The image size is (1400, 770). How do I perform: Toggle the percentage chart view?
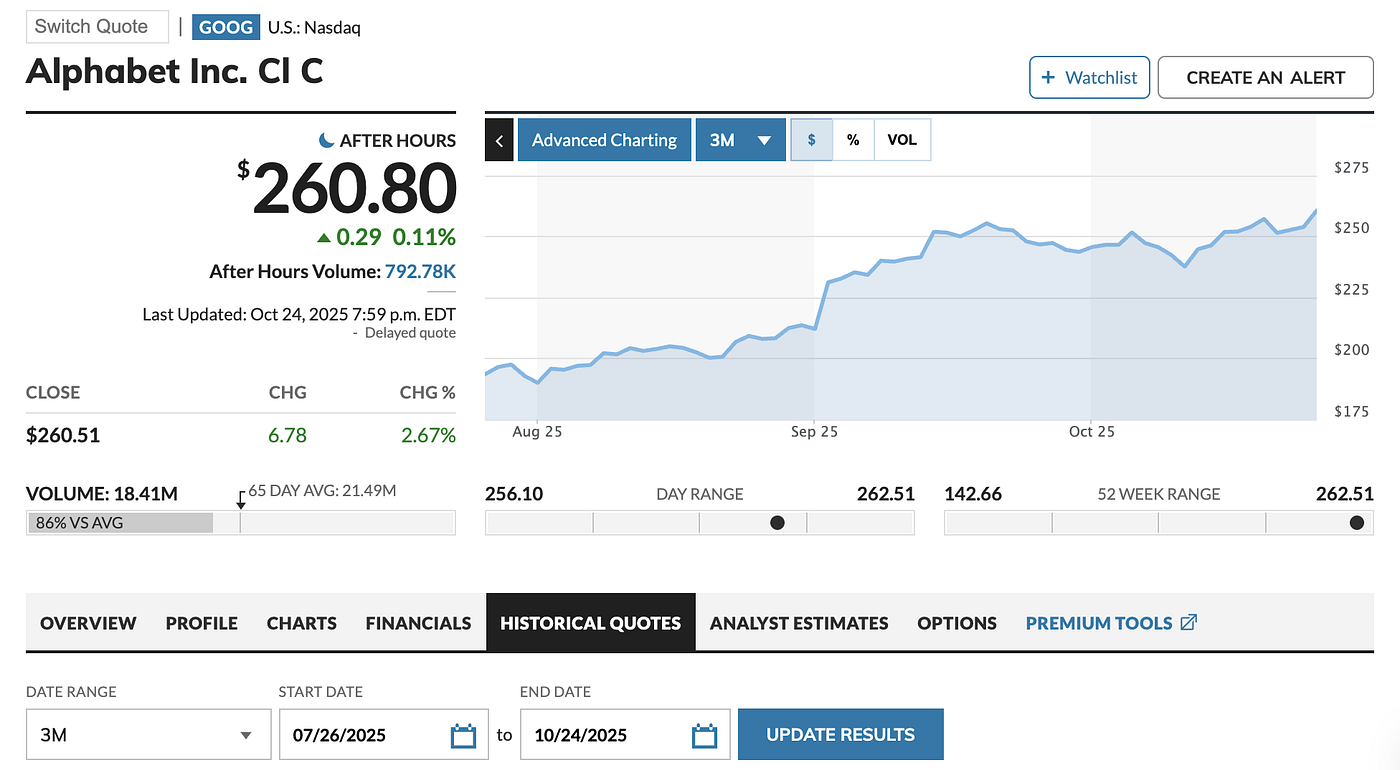tap(853, 139)
